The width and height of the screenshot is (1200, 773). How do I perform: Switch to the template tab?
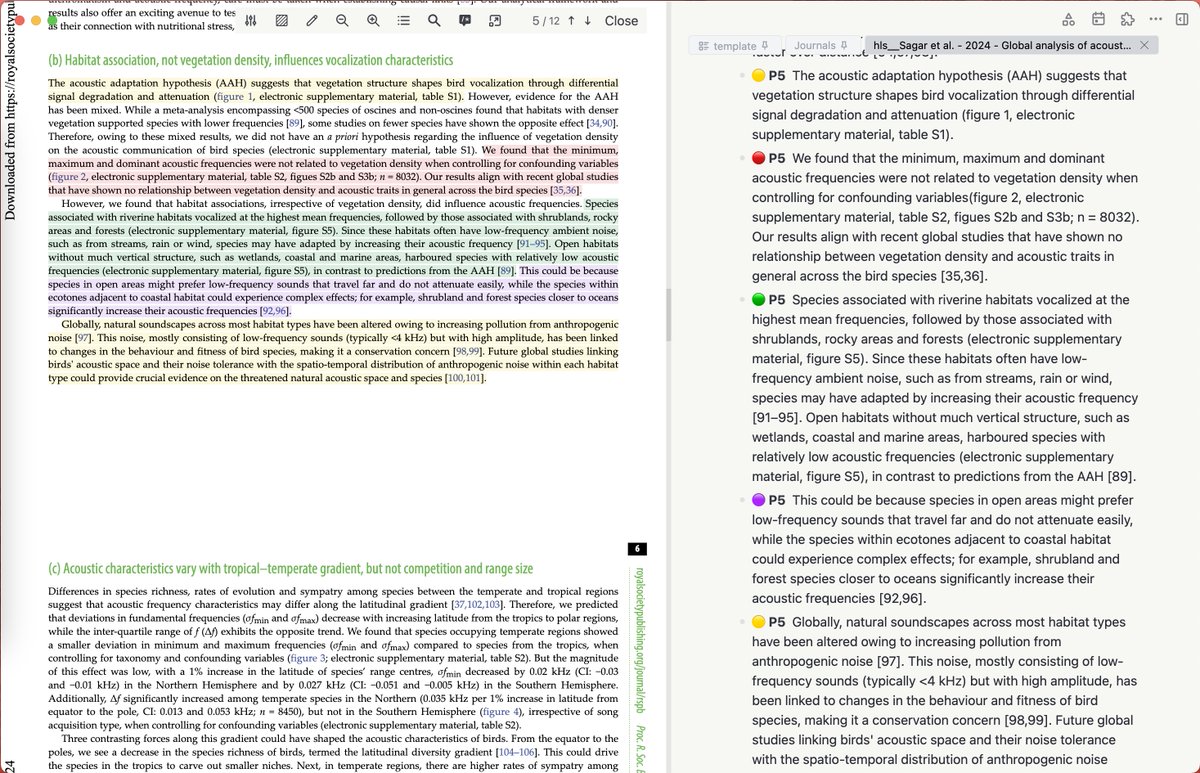click(735, 46)
